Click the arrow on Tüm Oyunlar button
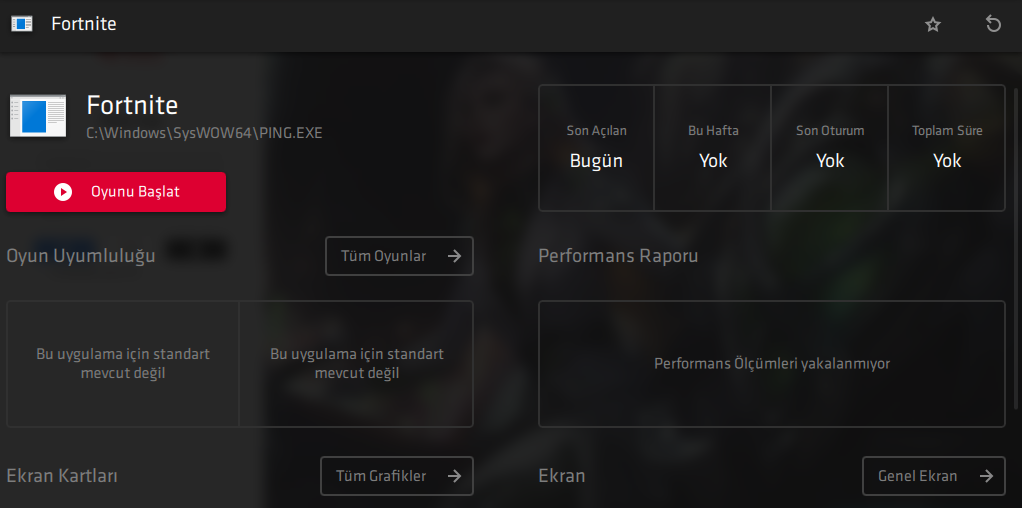Viewport: 1022px width, 508px height. tap(454, 256)
